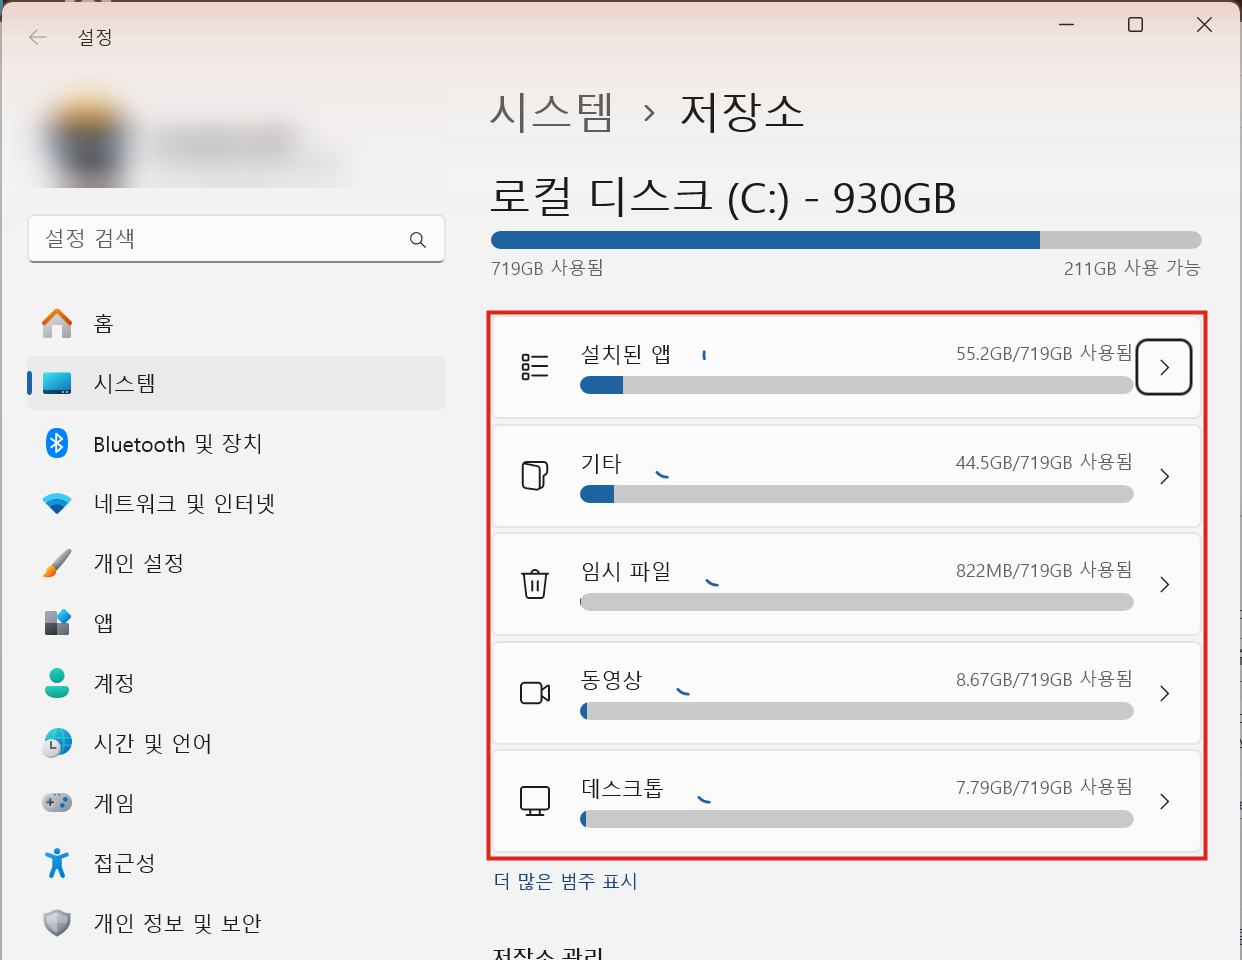1242x960 pixels.
Task: Open 계정 settings
Action: 236,683
